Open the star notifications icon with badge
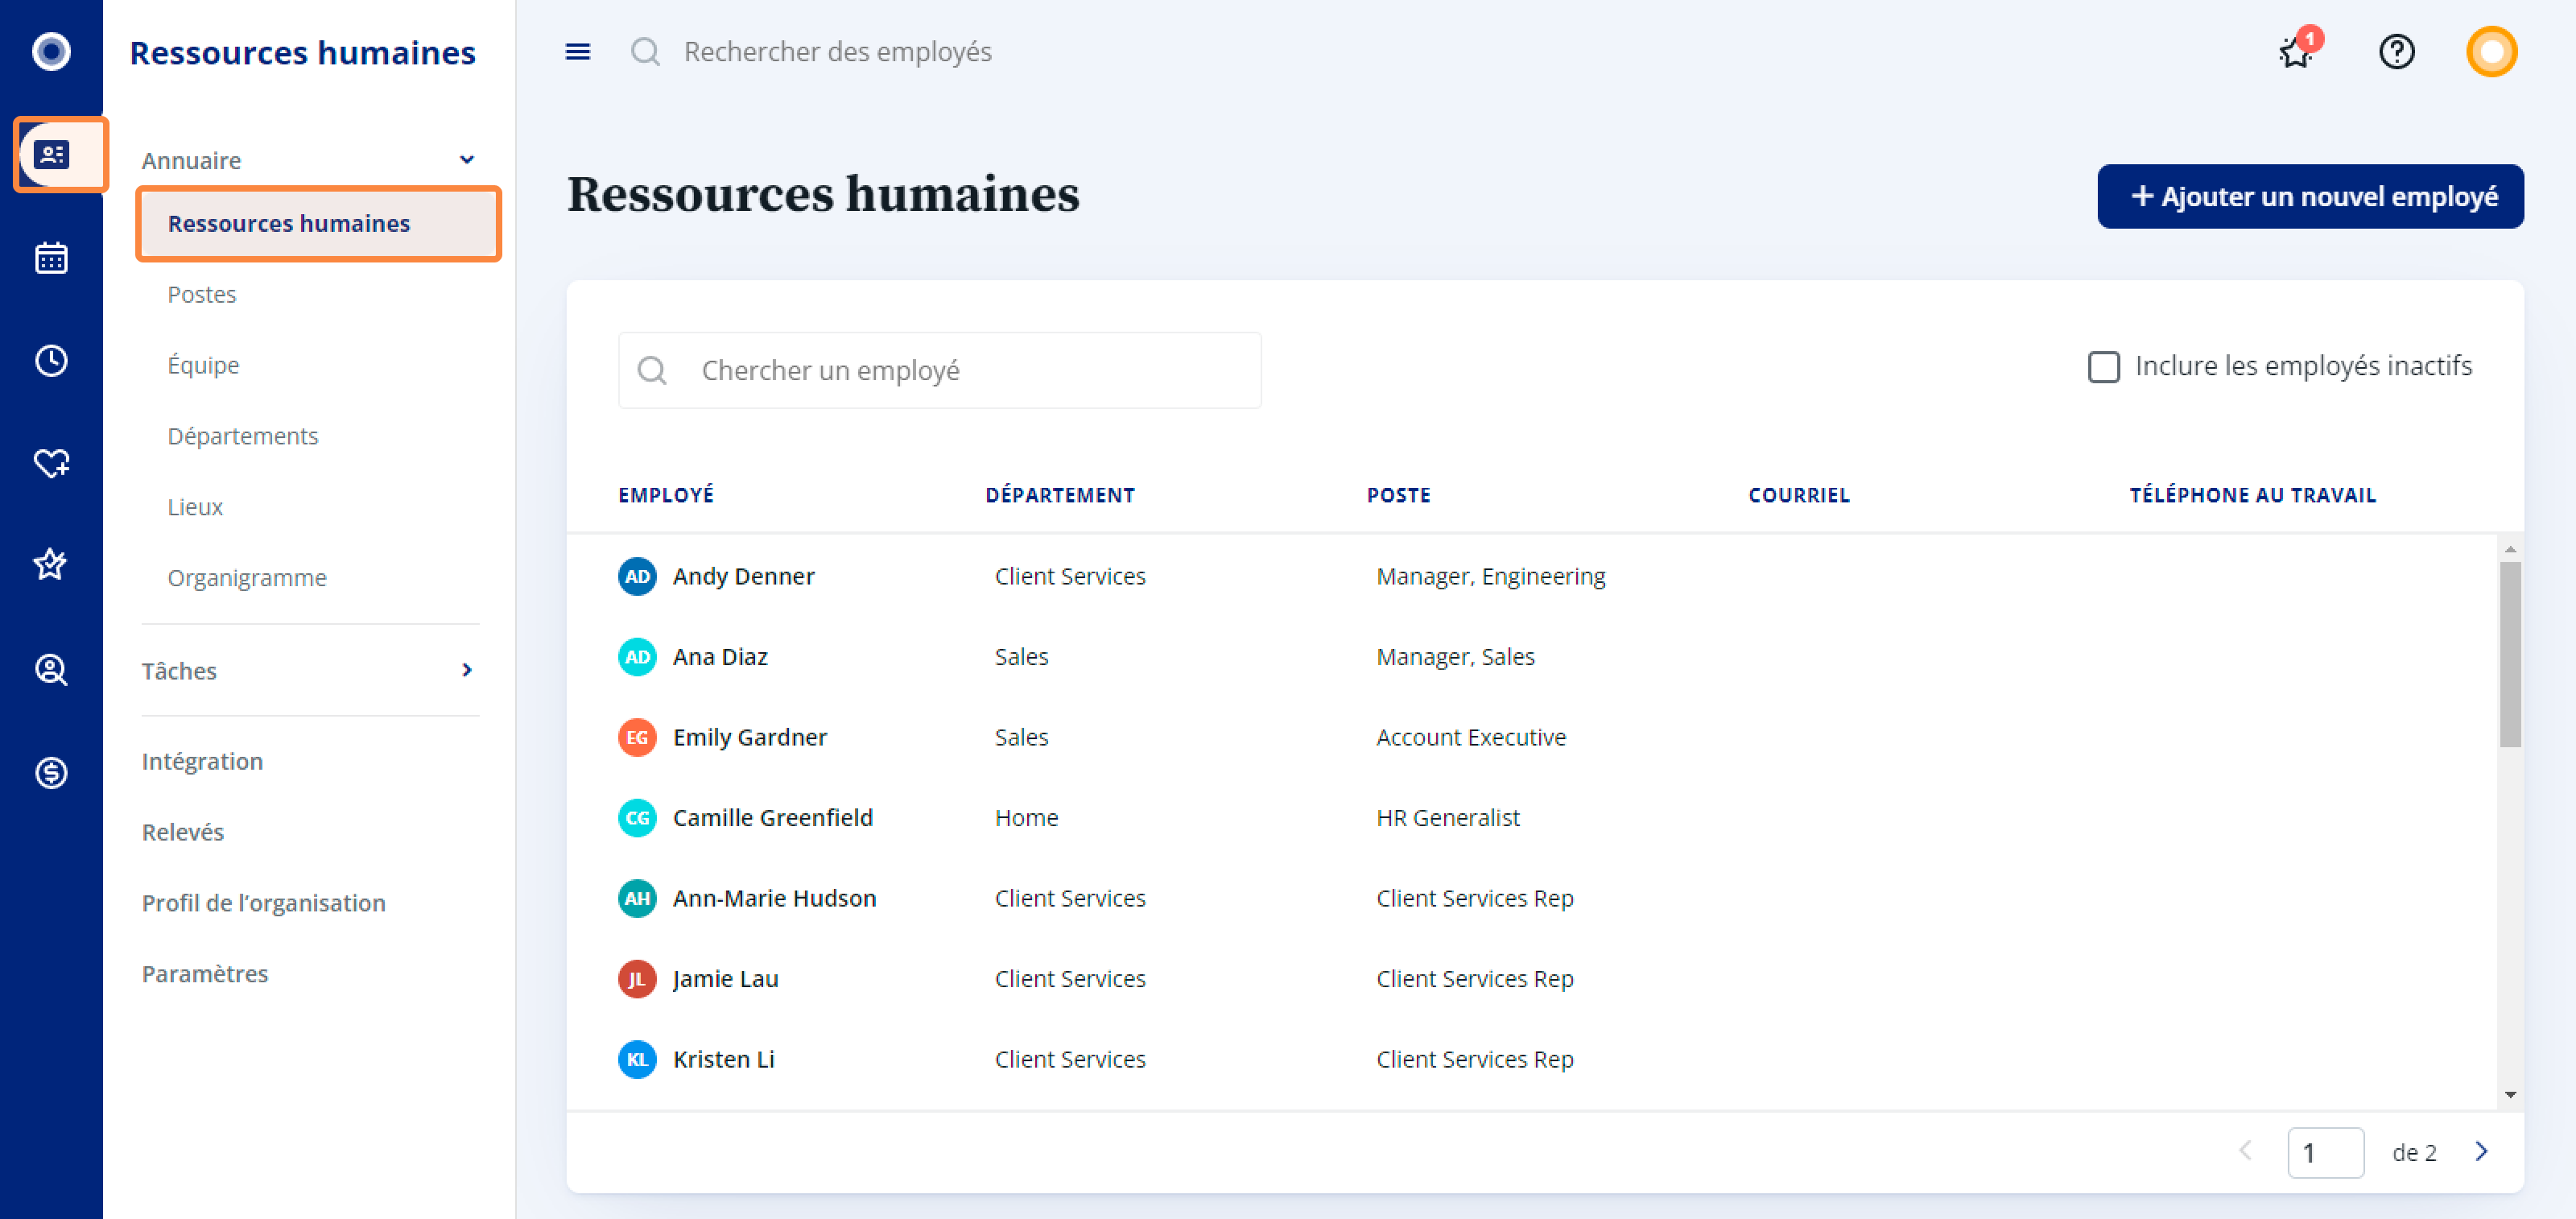This screenshot has width=2576, height=1219. coord(2296,51)
